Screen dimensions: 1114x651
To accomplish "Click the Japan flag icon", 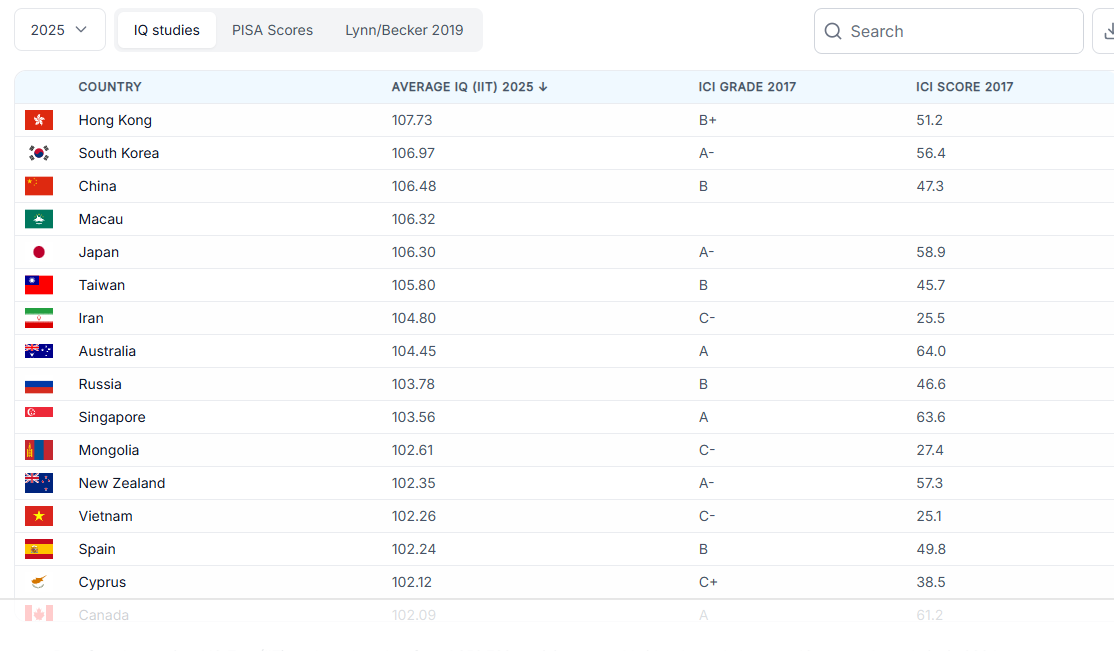I will point(39,252).
